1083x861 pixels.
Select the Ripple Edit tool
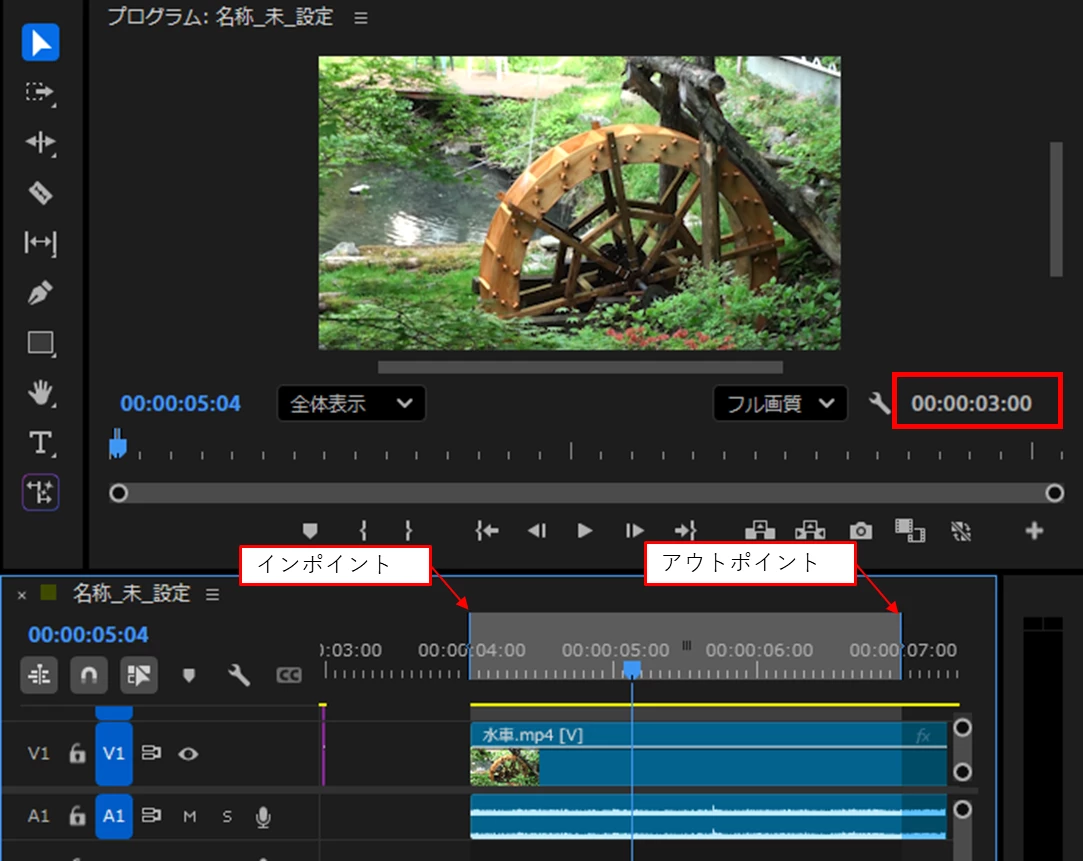coord(40,142)
